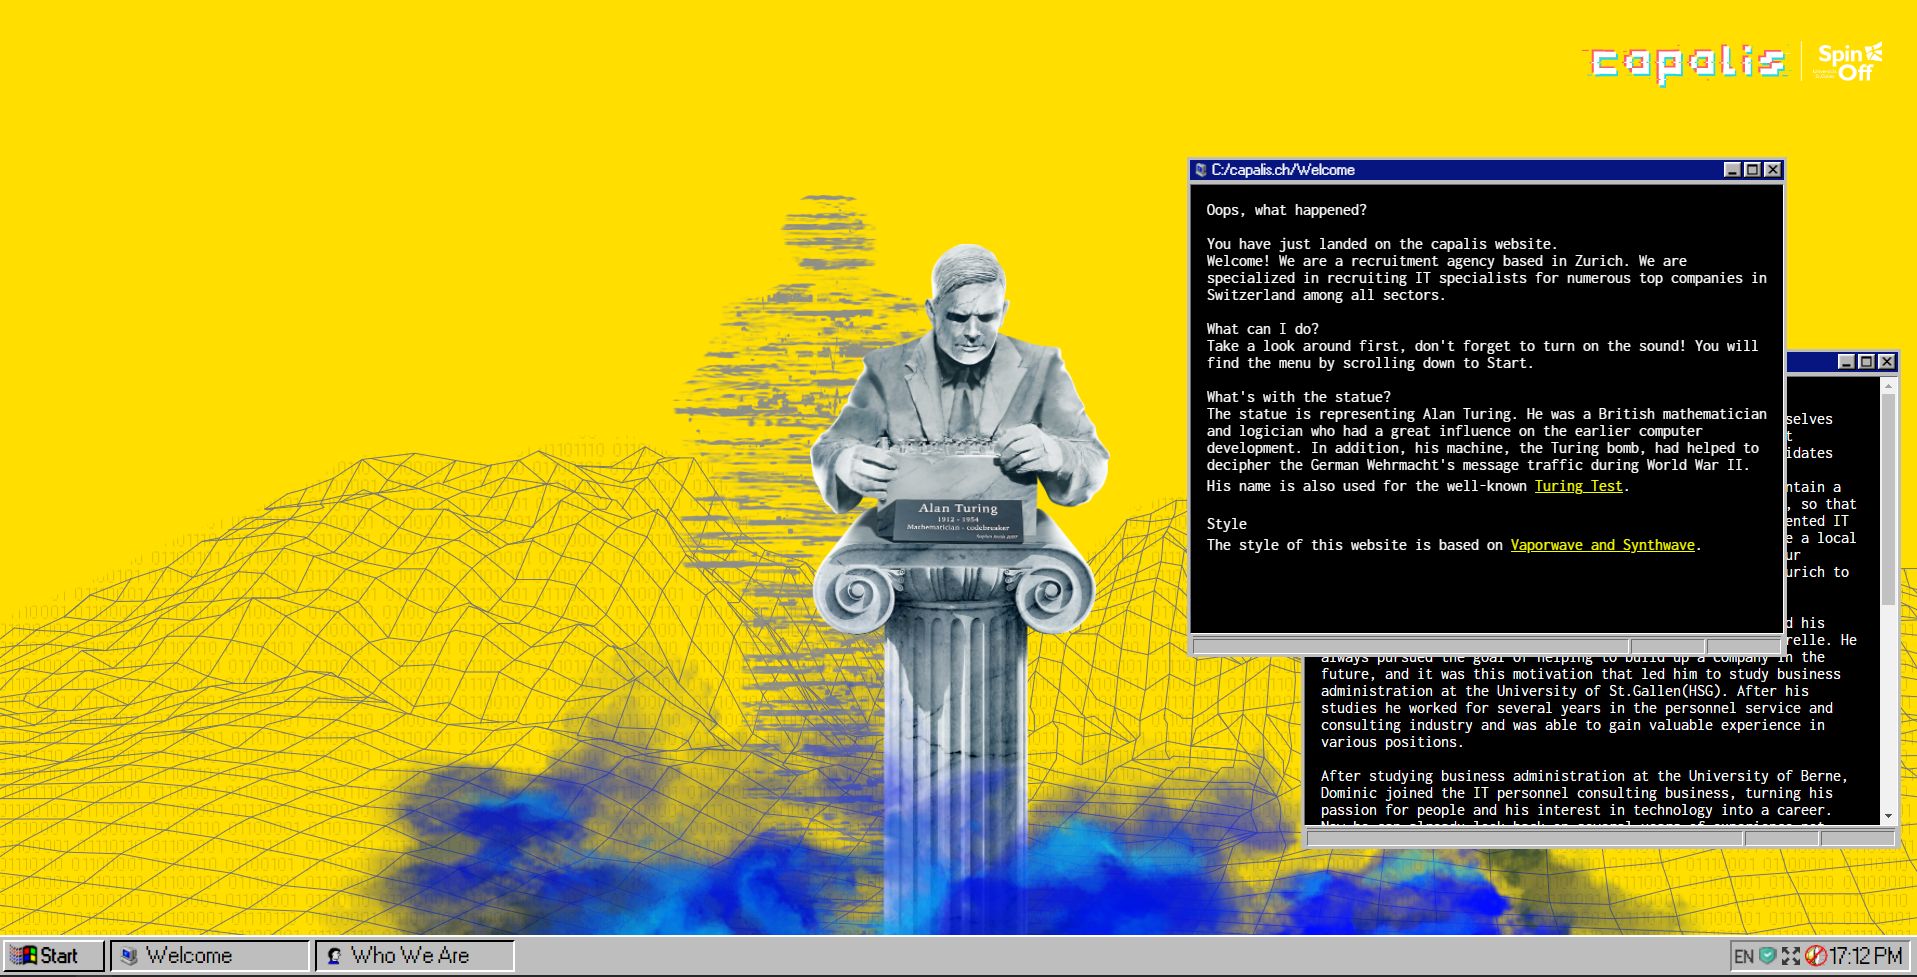Toggle fullscreen with the arrows tray icon
The width and height of the screenshot is (1917, 977).
(x=1790, y=956)
